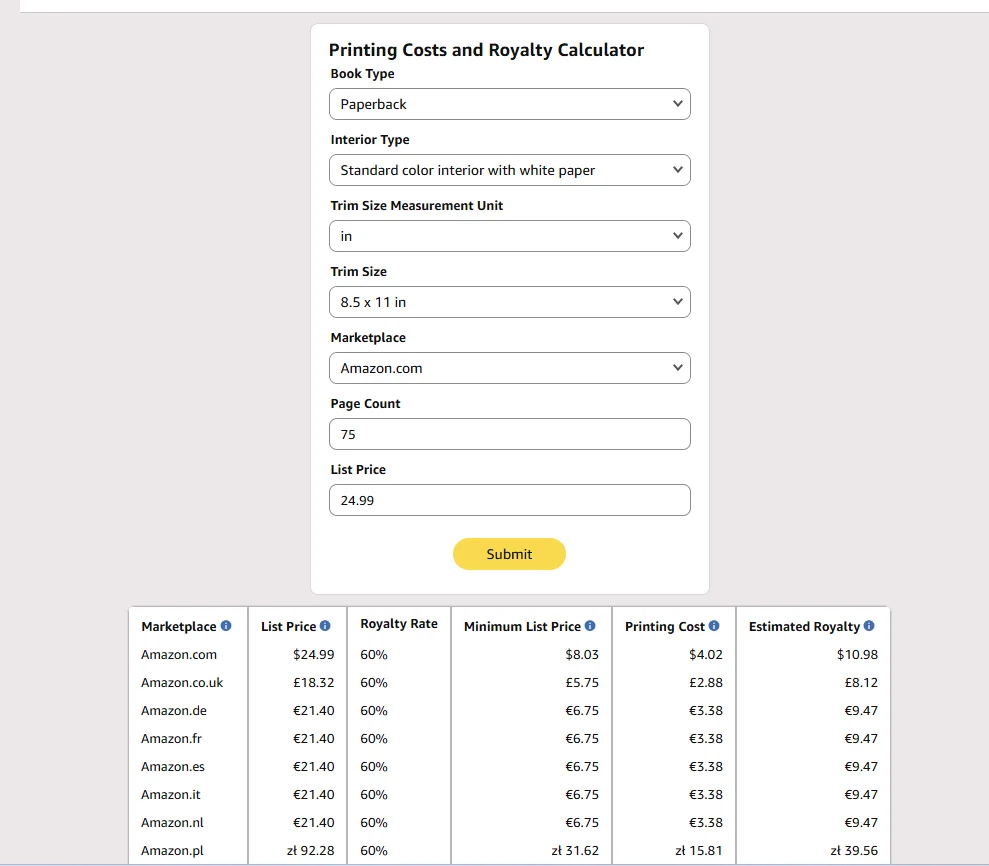Click the yellow Submit button

pyautogui.click(x=509, y=554)
